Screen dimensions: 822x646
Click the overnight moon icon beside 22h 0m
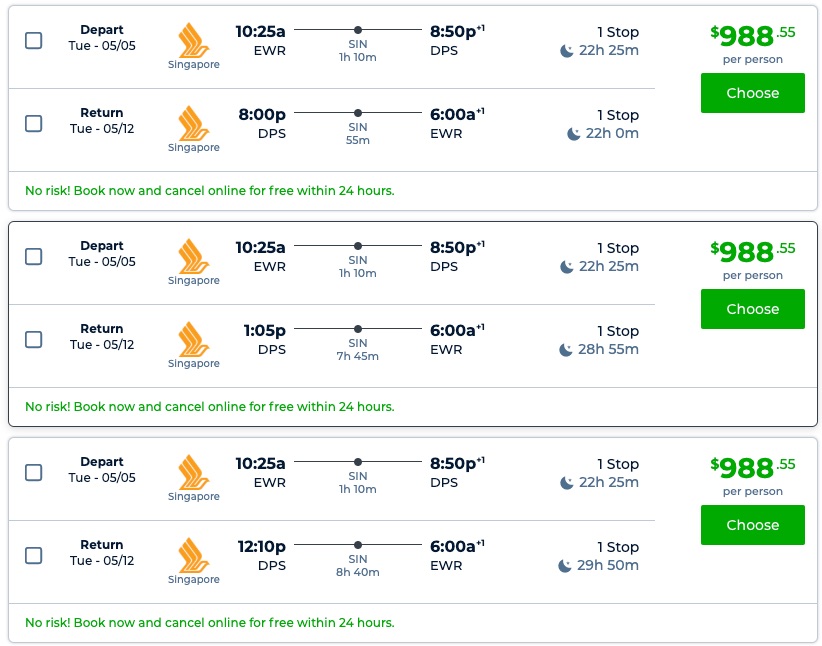click(574, 134)
